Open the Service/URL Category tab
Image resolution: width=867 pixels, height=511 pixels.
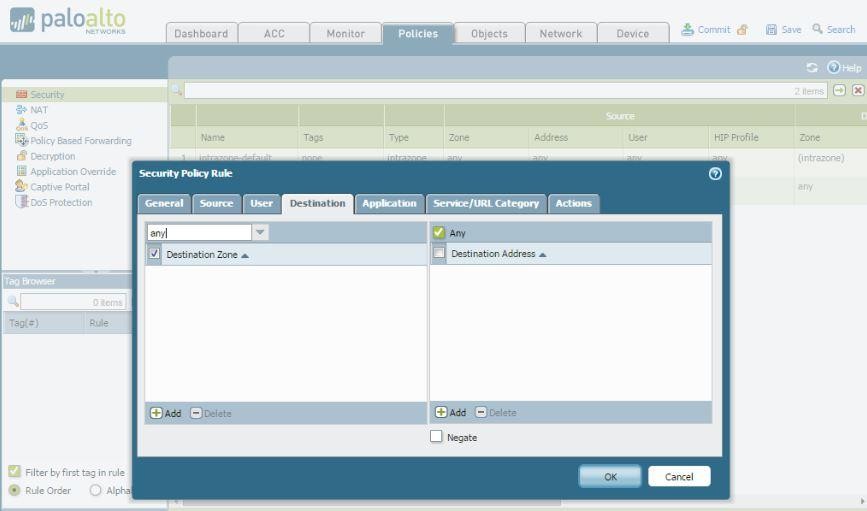tap(486, 203)
